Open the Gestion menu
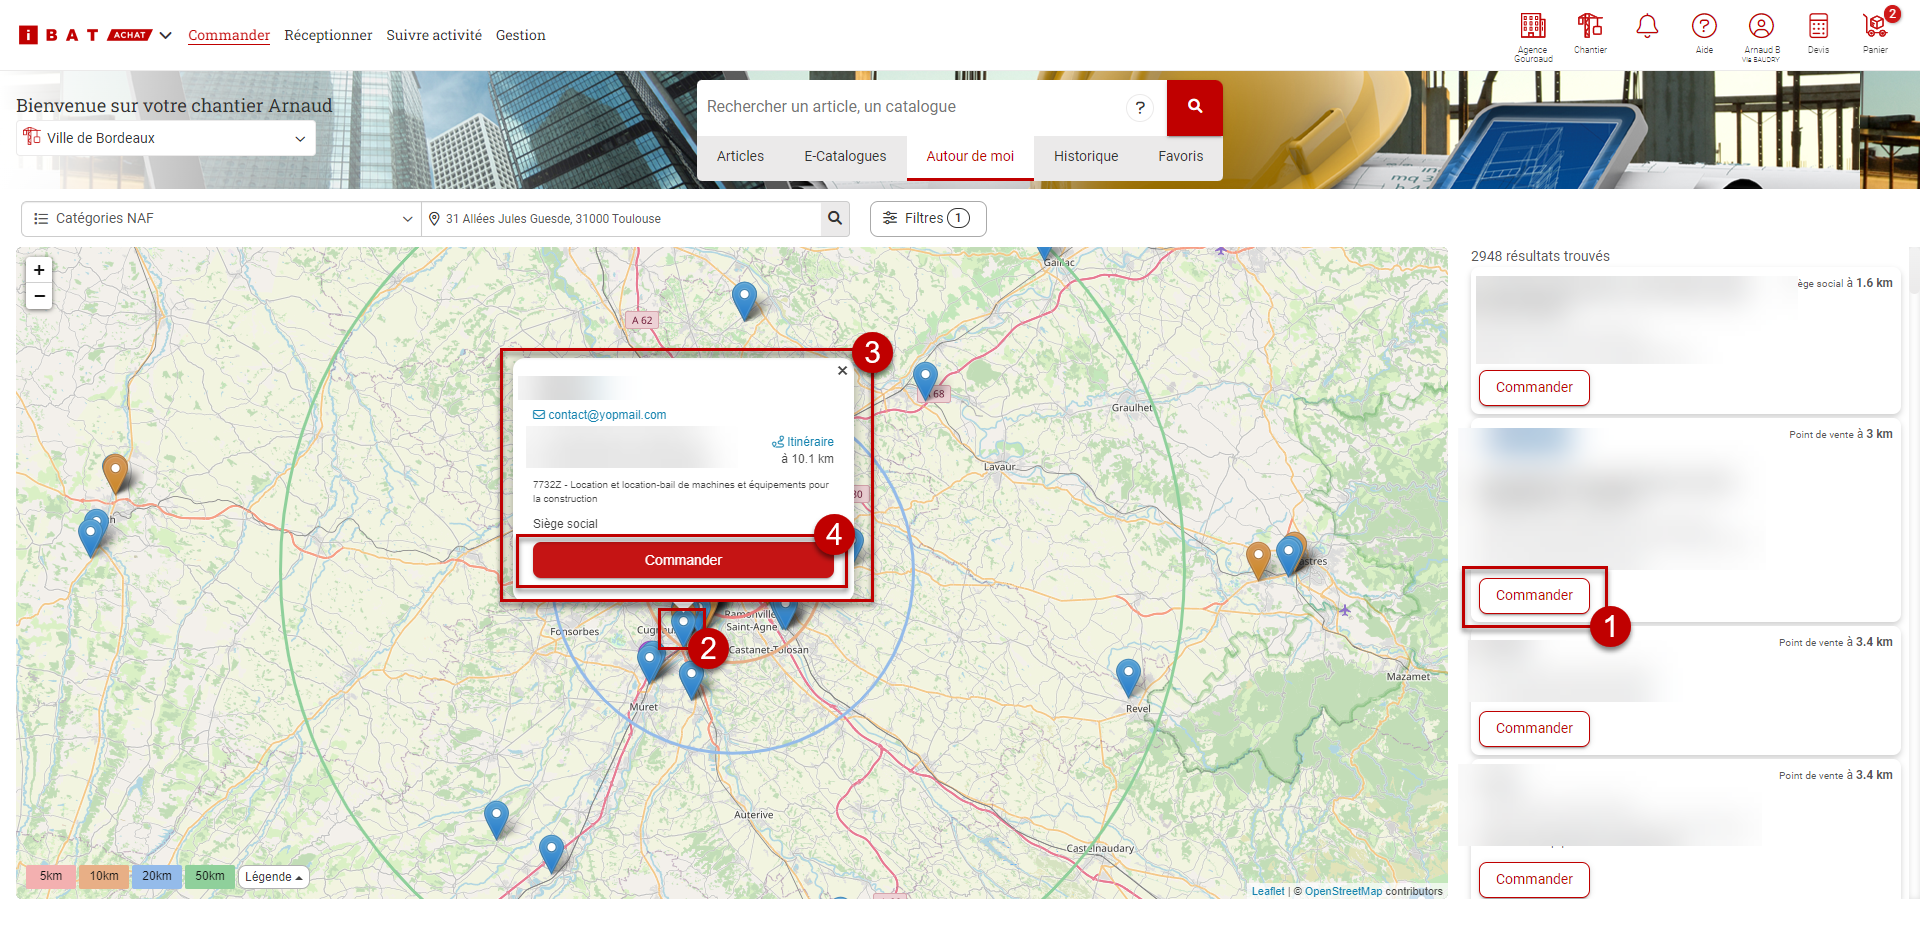The height and width of the screenshot is (929, 1920). 521,35
